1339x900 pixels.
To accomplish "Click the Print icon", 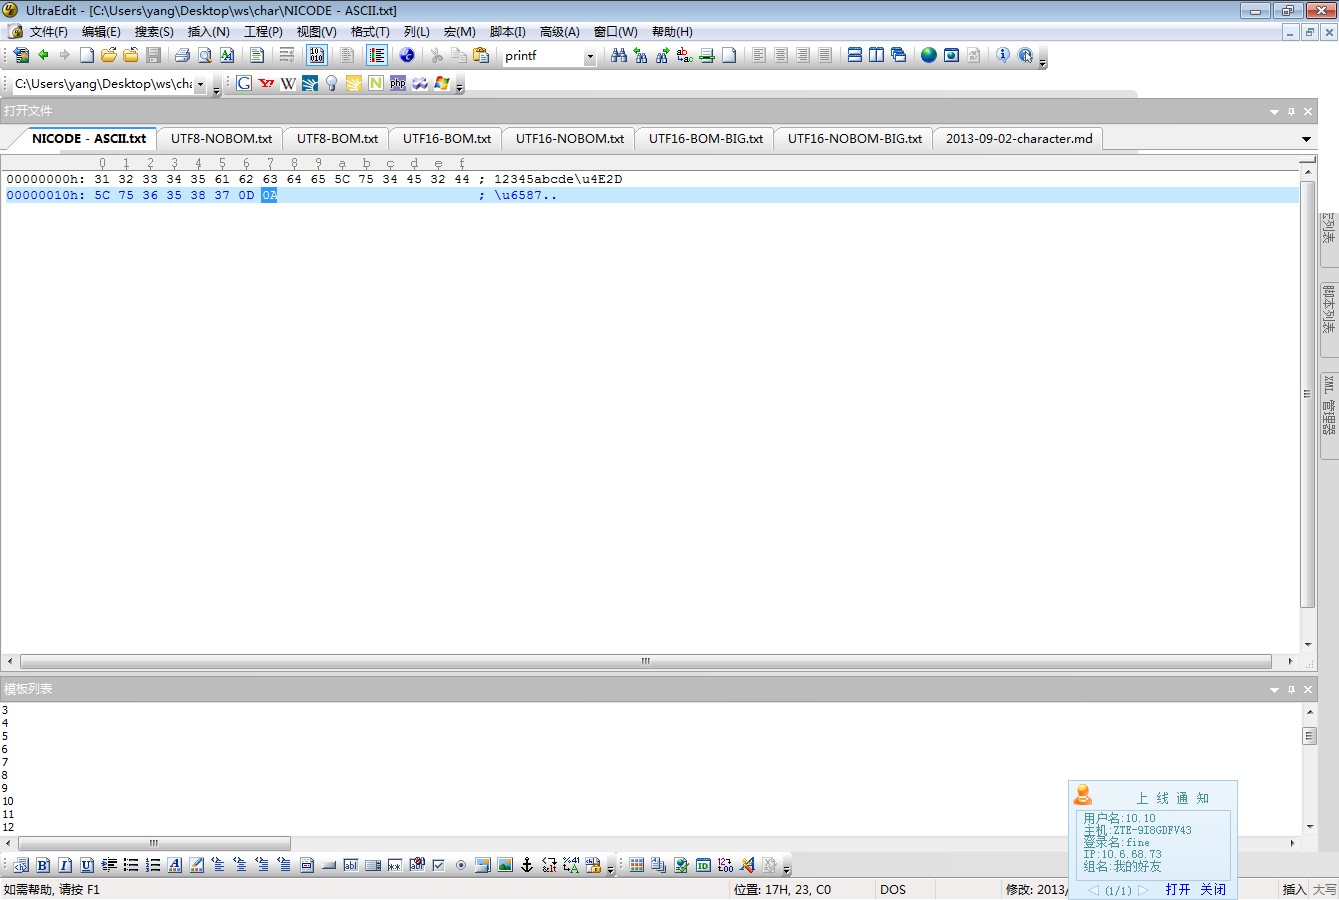I will pyautogui.click(x=182, y=55).
